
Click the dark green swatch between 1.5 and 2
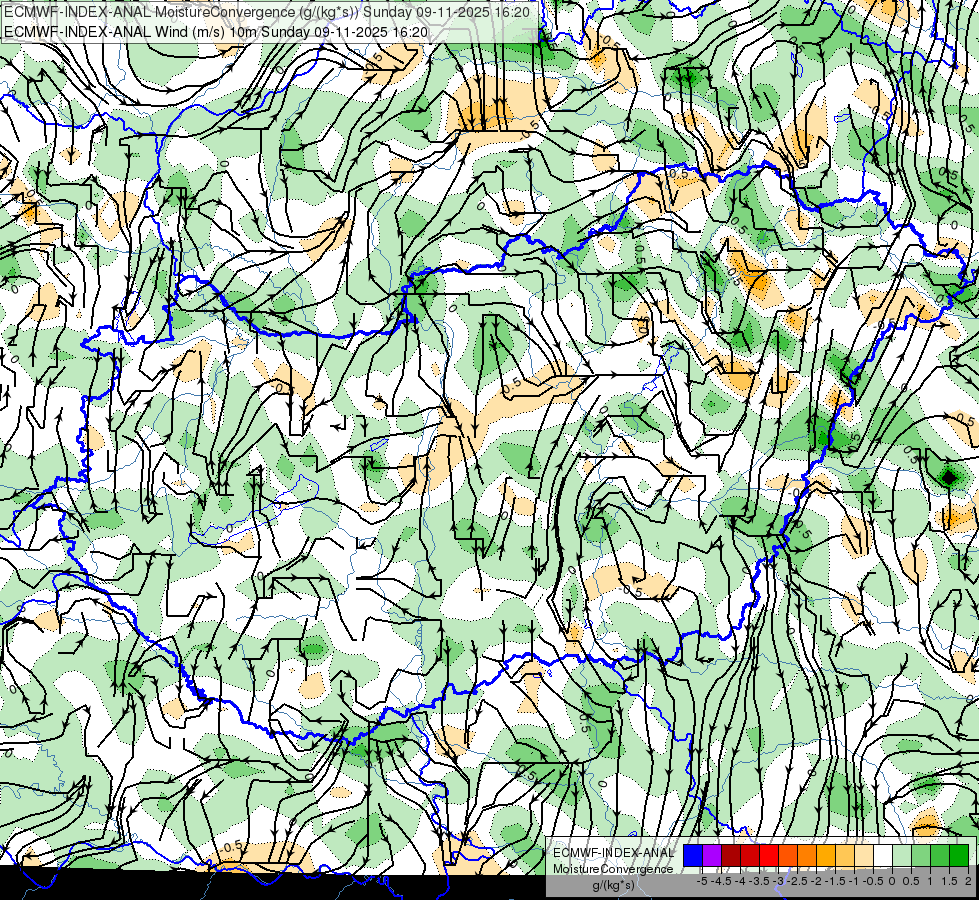pos(959,856)
